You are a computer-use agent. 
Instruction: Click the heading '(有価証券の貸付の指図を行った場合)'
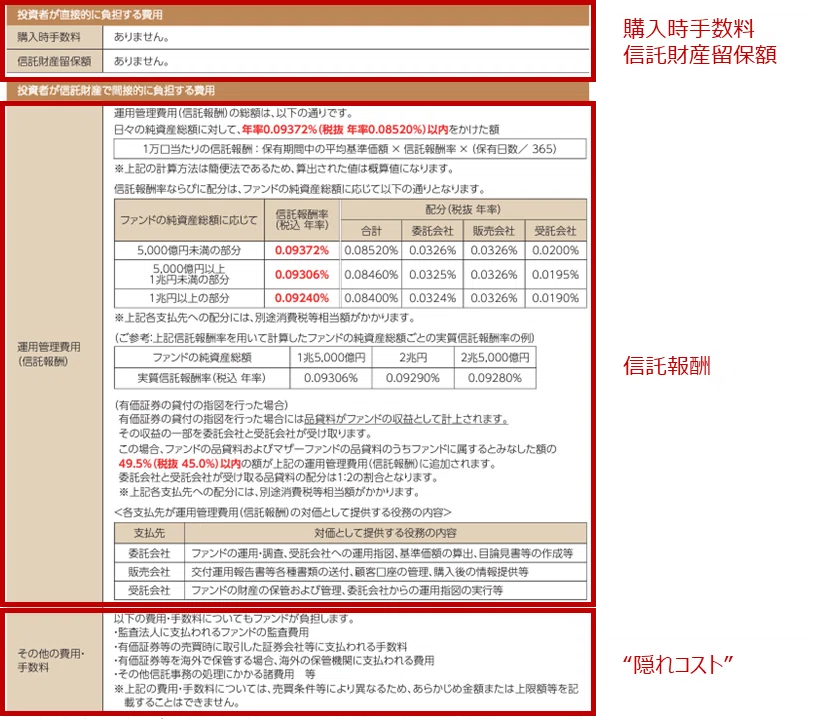click(x=201, y=404)
